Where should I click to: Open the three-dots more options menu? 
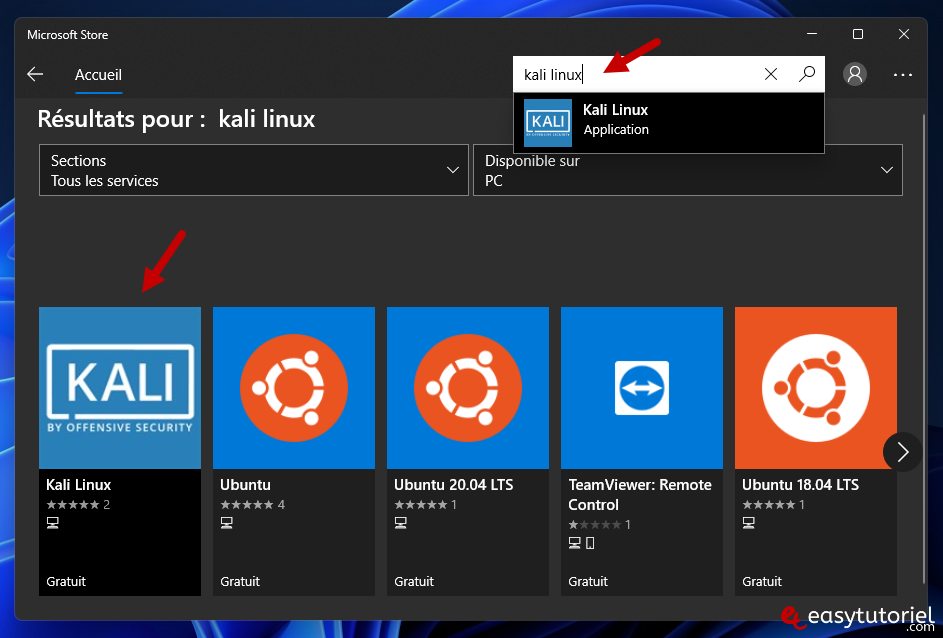point(903,75)
